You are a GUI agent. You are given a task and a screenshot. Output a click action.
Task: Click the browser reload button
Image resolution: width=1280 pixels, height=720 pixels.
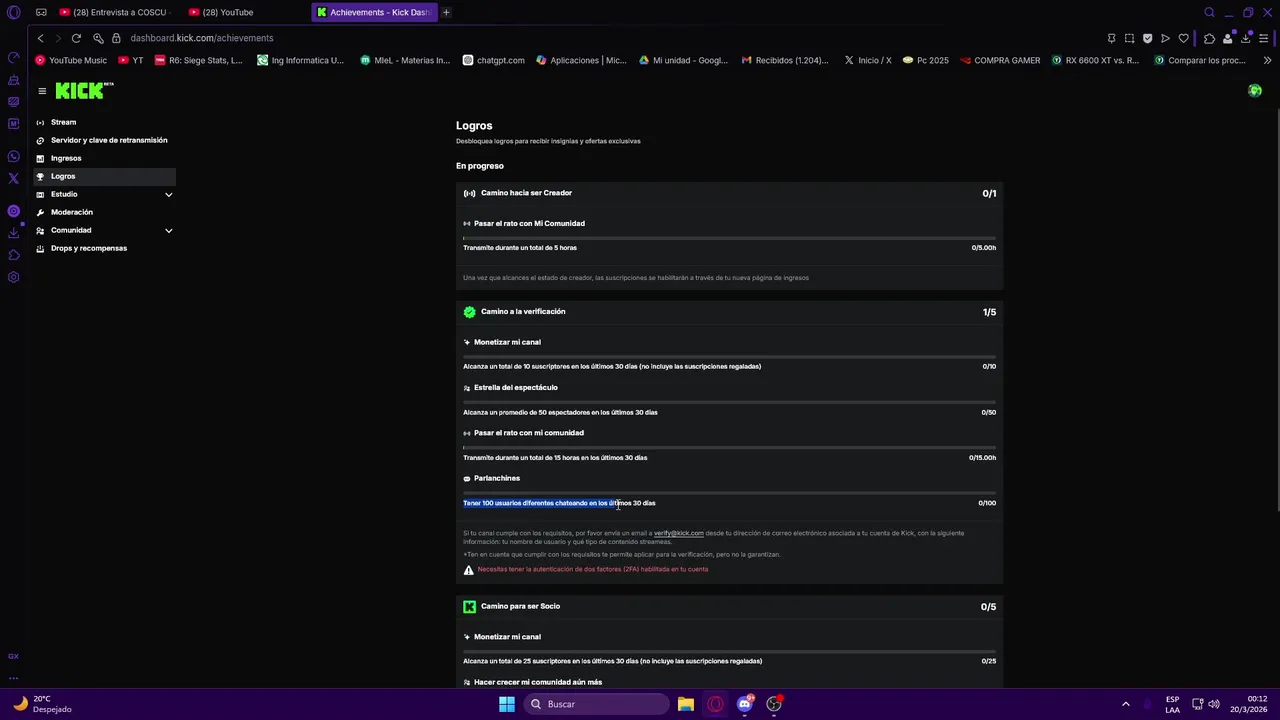pos(76,38)
